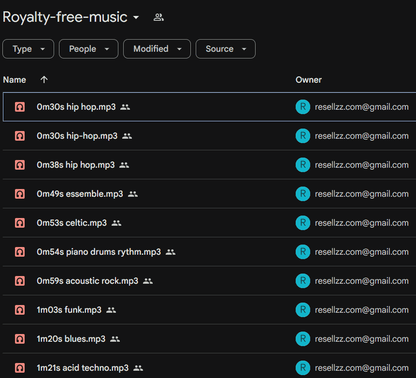Click audio file icon for 0m49s essemble.mp3
Viewport: 416px width, 378px height.
20,194
